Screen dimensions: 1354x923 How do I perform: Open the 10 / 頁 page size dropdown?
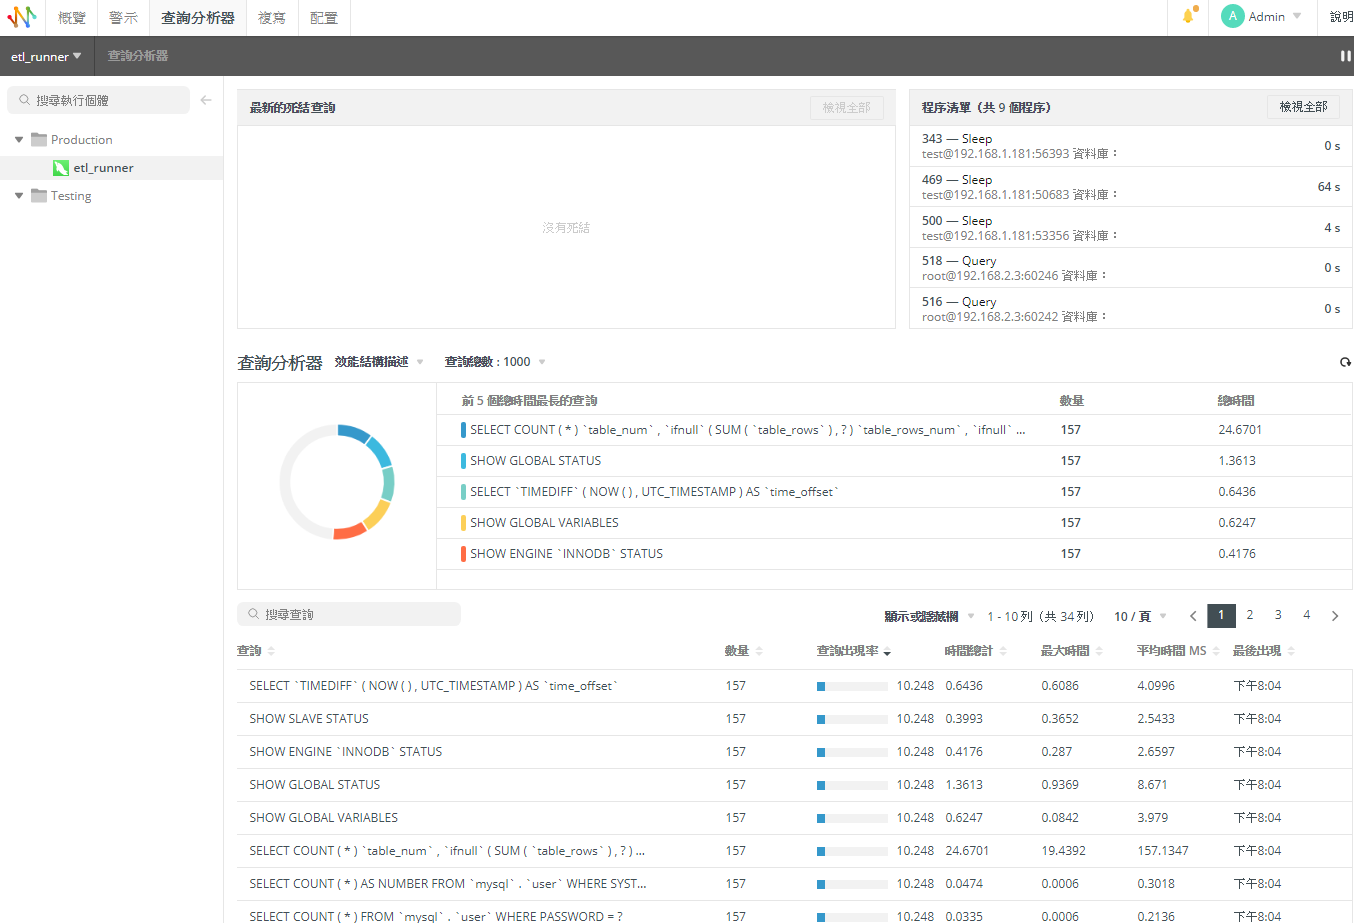click(x=1140, y=616)
